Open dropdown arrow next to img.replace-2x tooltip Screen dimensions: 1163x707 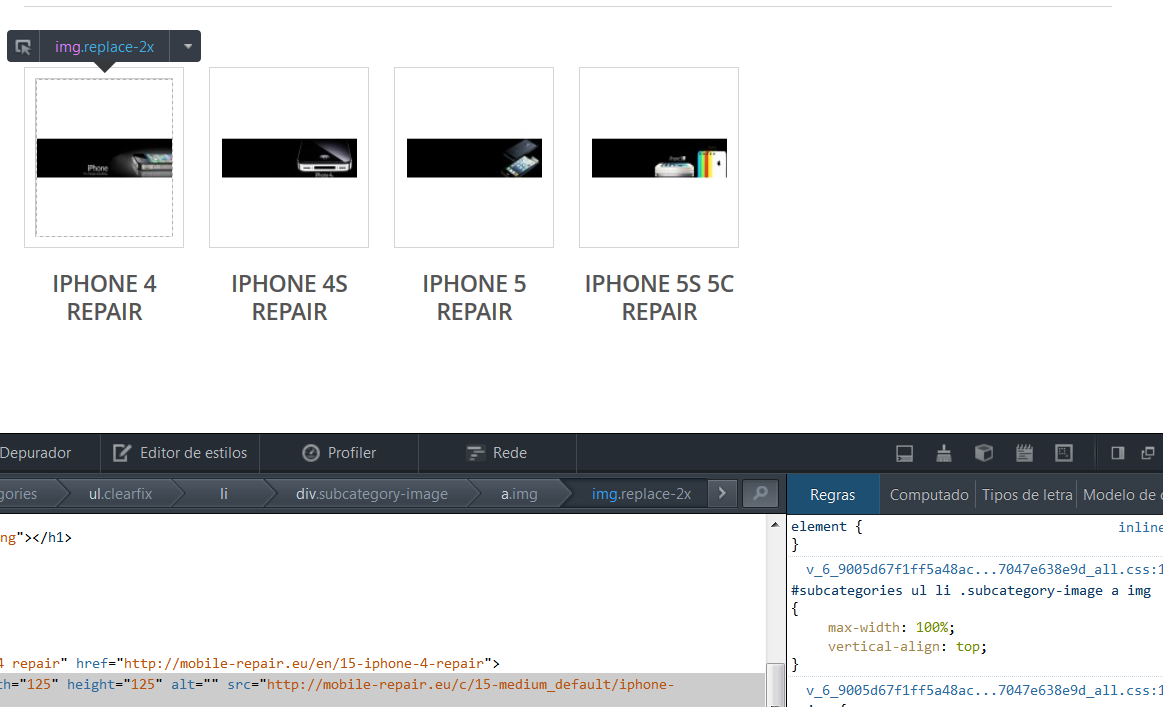(188, 47)
